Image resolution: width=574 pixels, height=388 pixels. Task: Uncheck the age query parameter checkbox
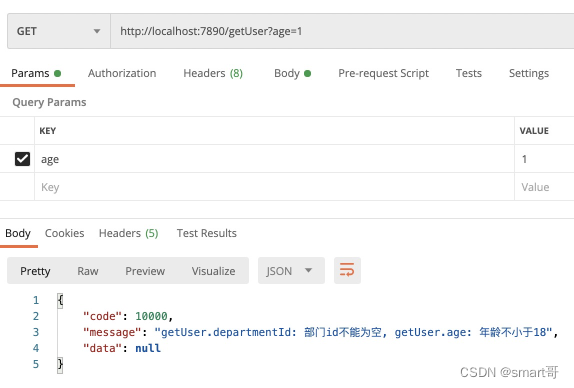point(22,159)
